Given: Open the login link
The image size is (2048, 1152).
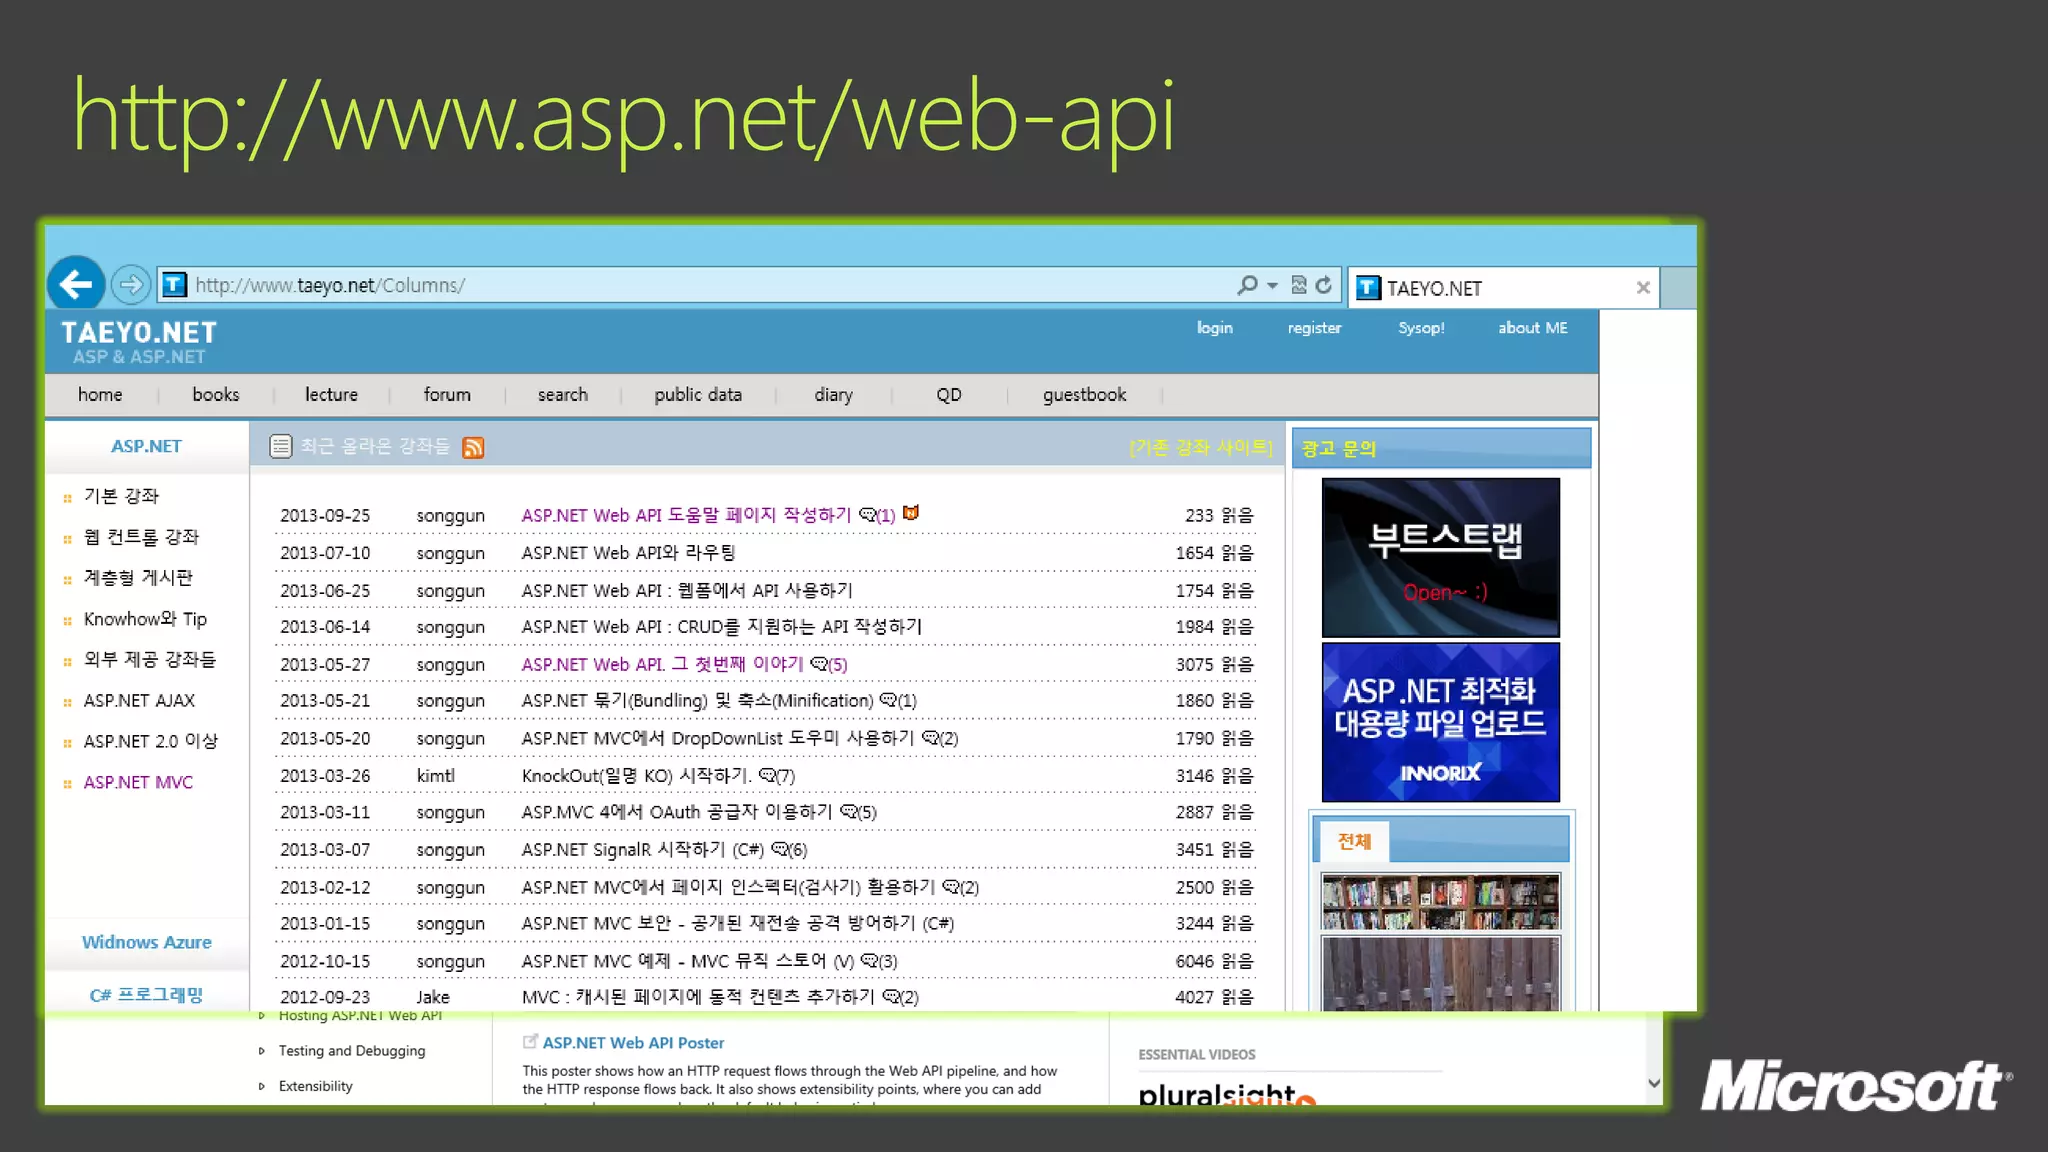Looking at the screenshot, I should point(1214,328).
